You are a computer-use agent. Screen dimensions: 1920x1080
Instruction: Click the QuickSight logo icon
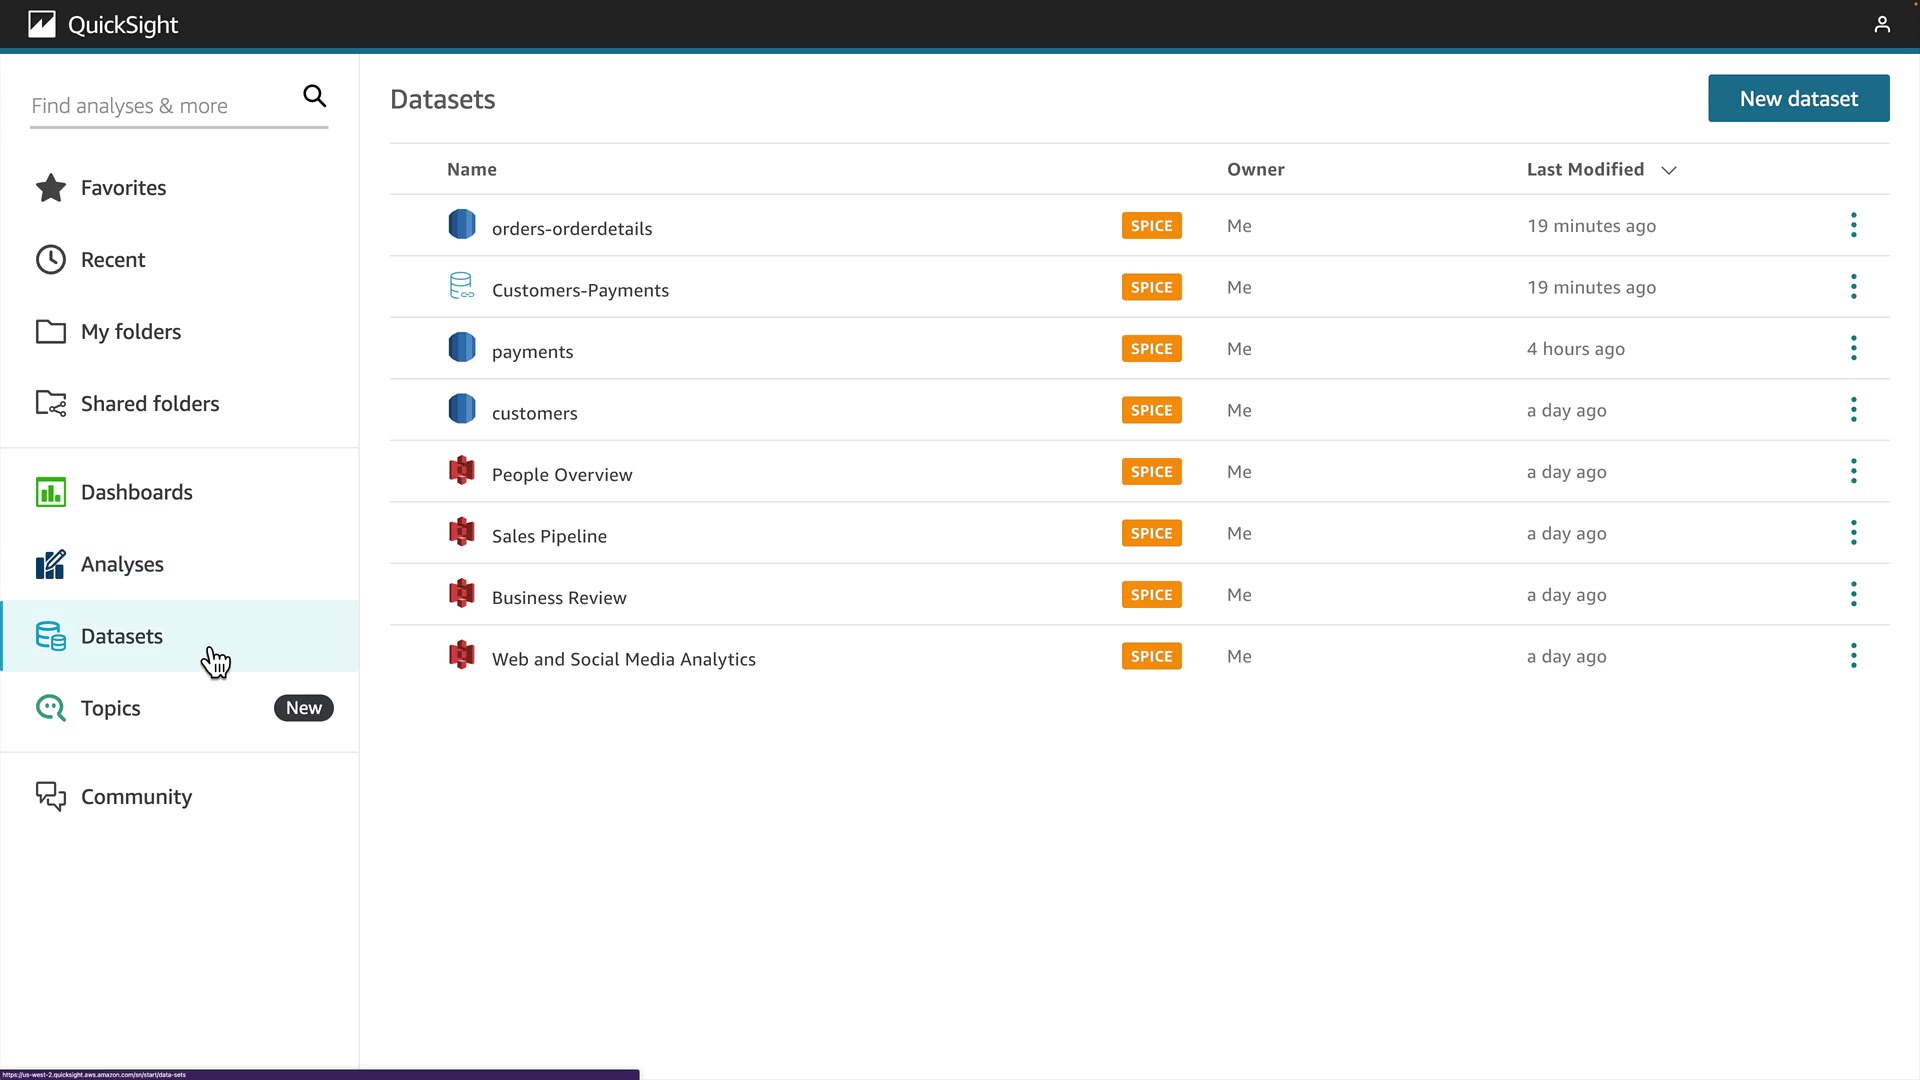pyautogui.click(x=42, y=24)
